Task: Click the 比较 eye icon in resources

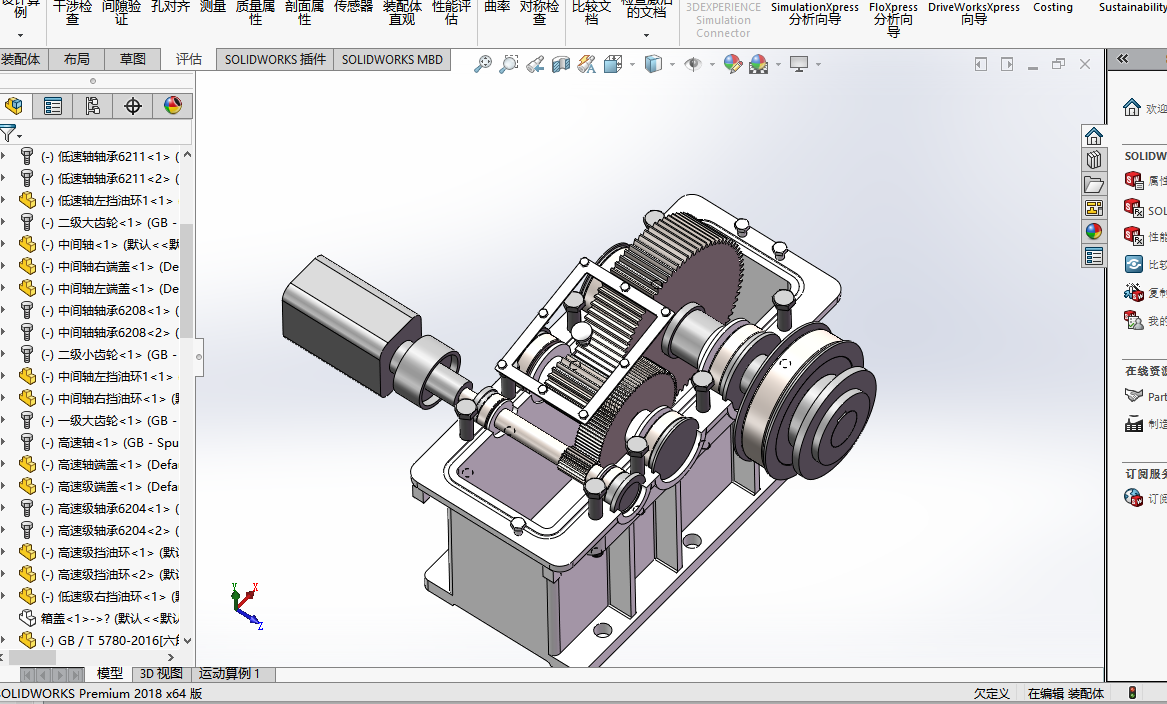Action: [1134, 264]
